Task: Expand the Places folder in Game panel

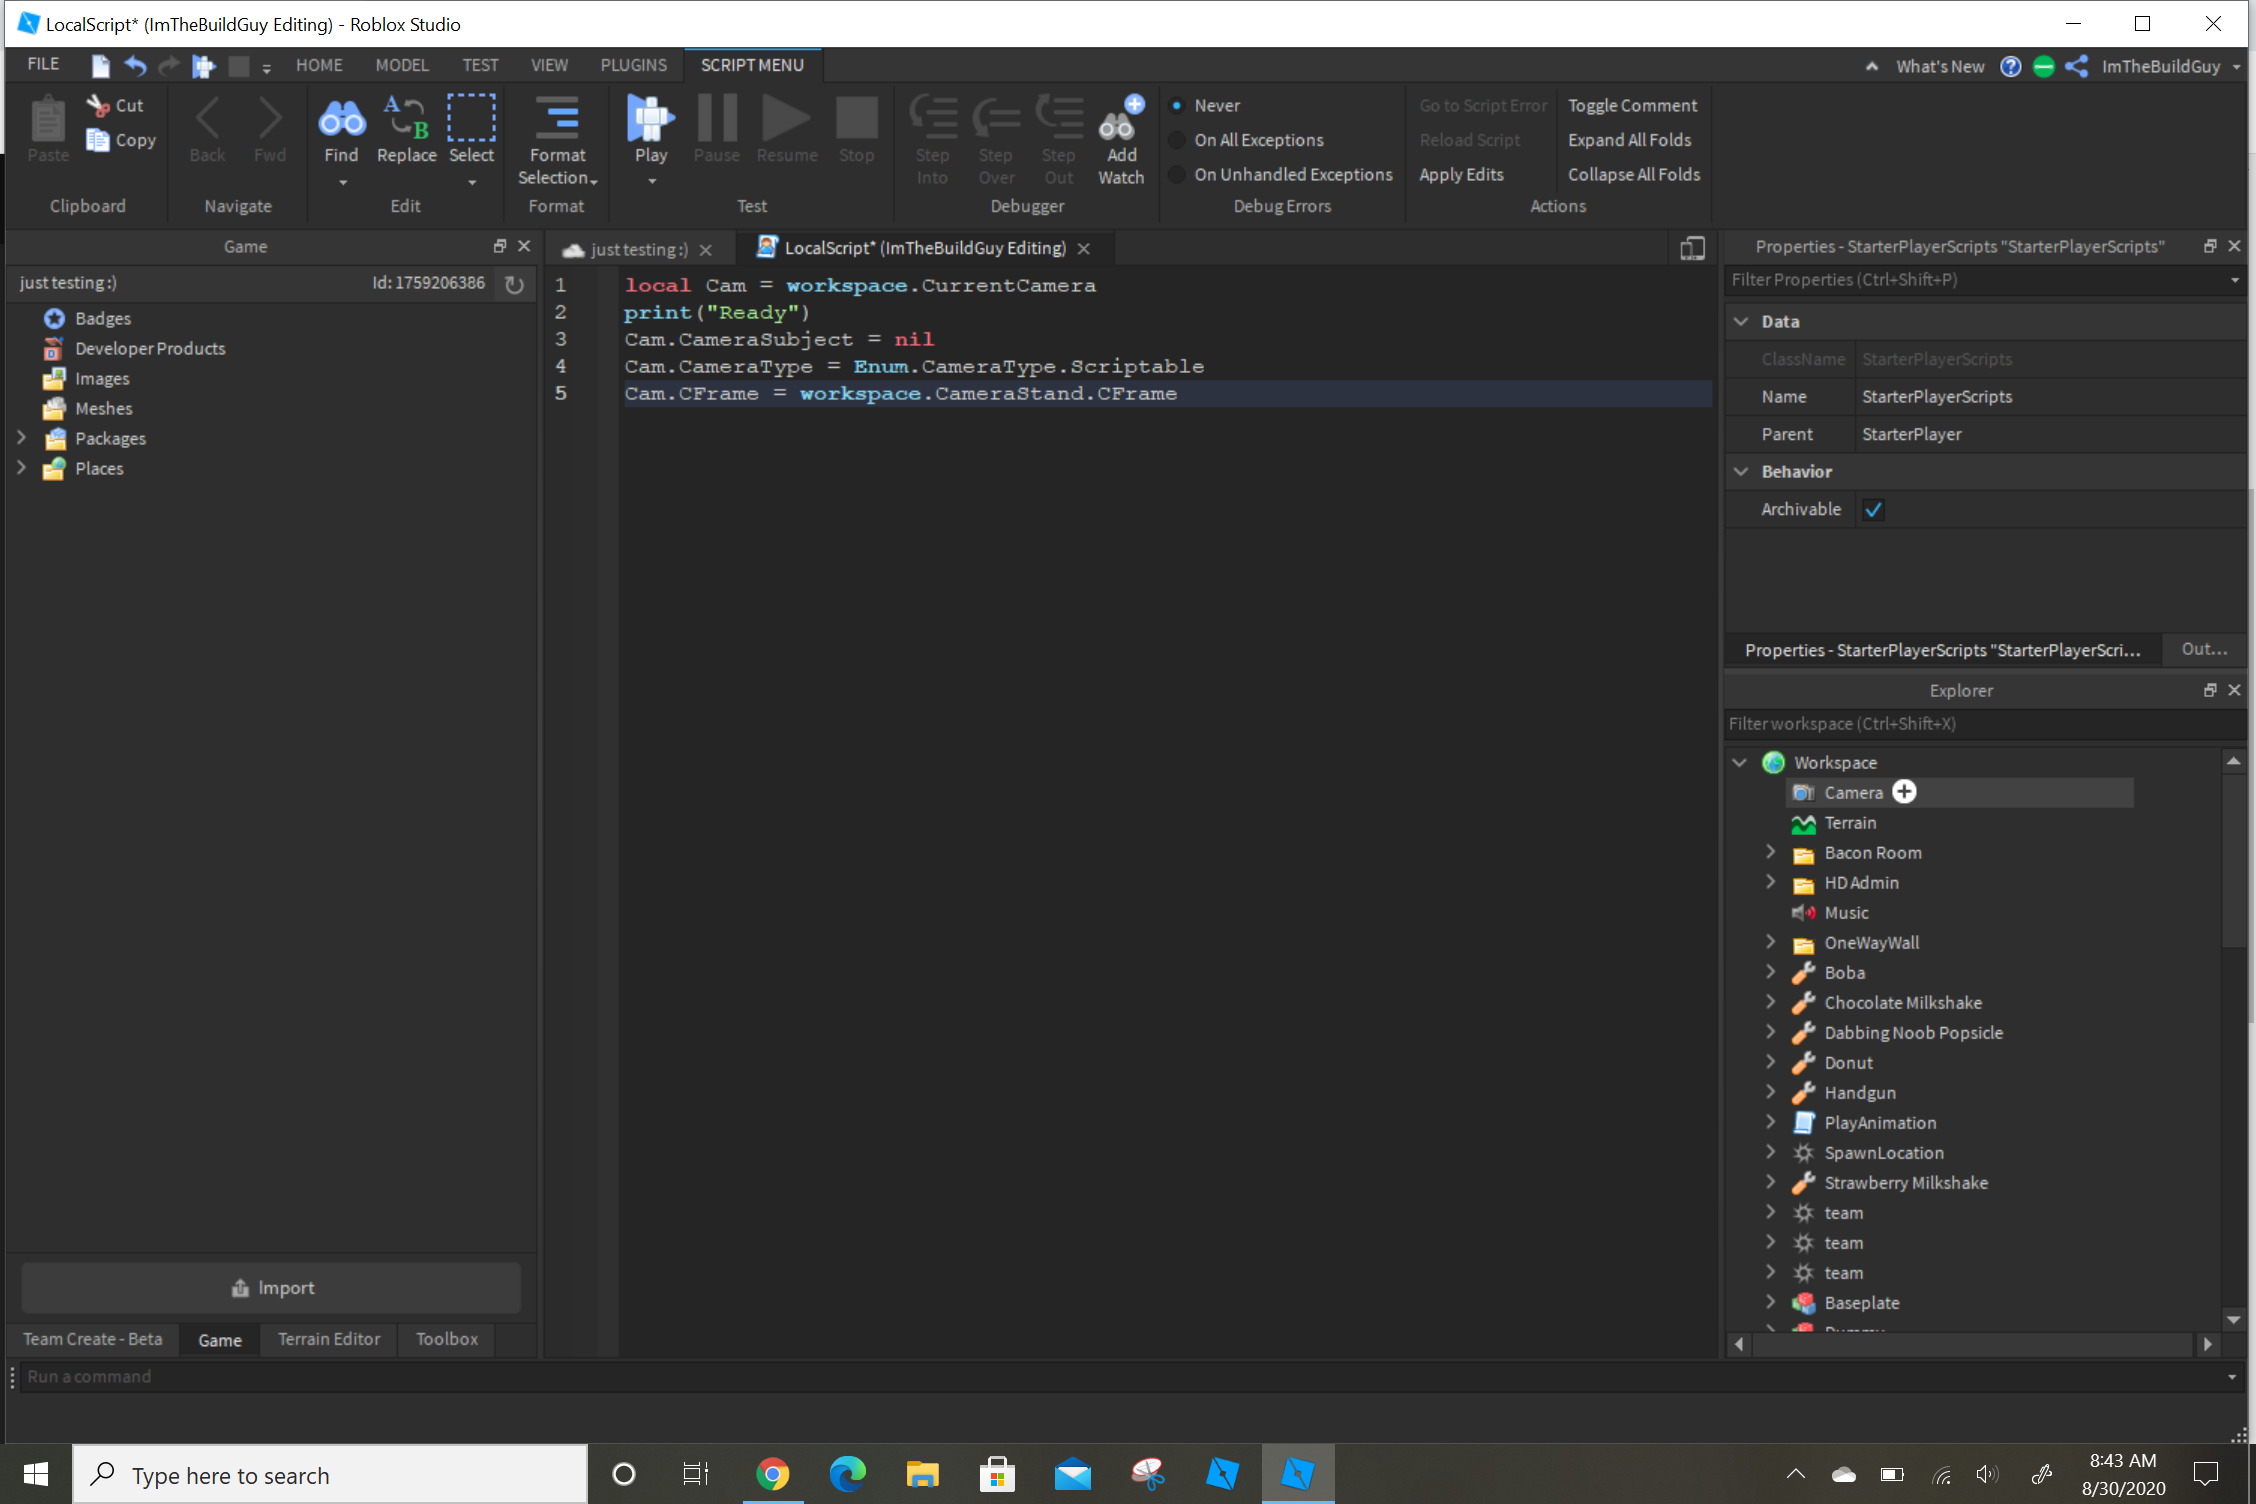Action: [22, 468]
